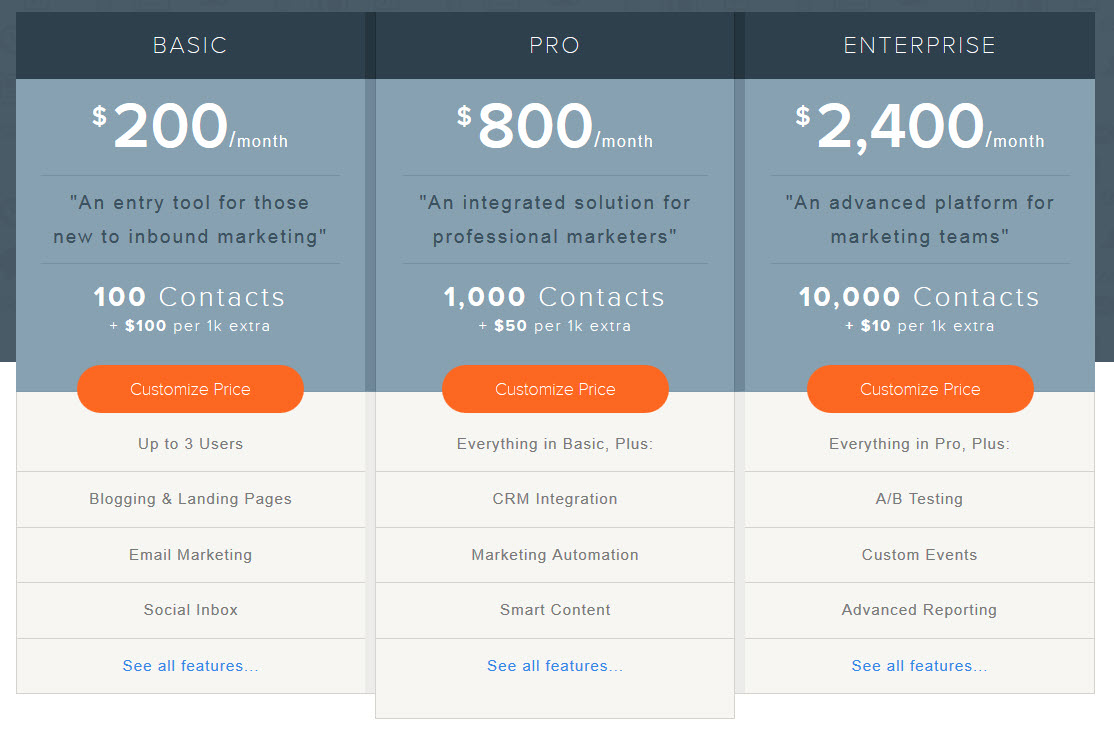Viewport: 1114px width, 736px height.
Task: Select the ENTERPRISE plan header
Action: (920, 46)
